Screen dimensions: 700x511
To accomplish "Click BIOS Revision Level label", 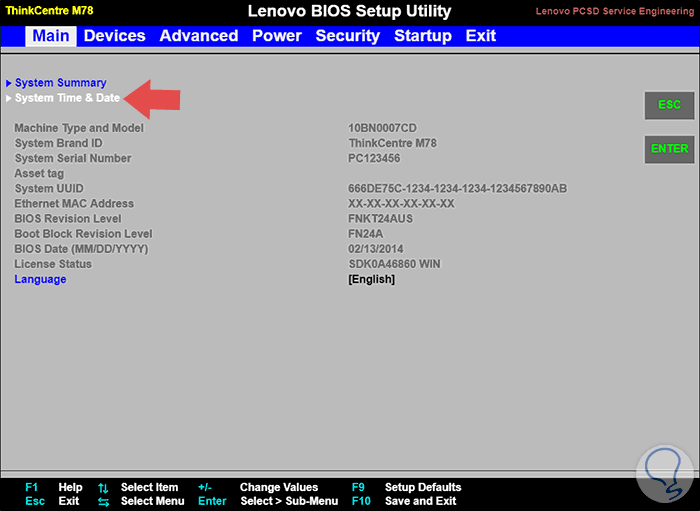I will 68,219.
